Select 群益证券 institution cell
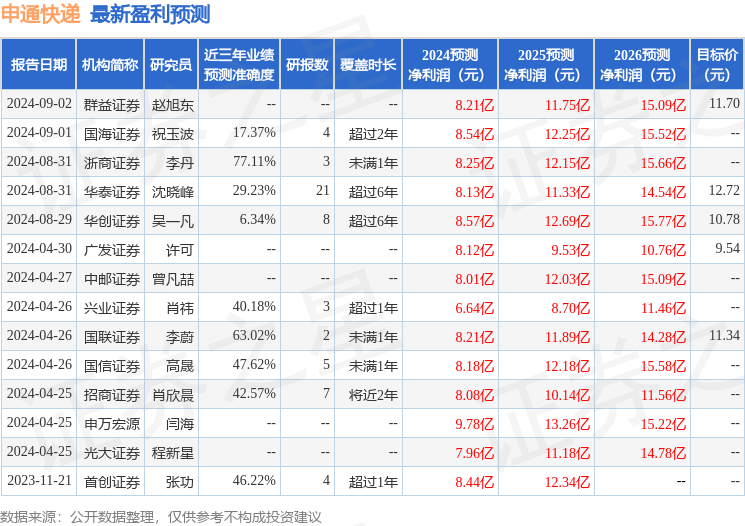The width and height of the screenshot is (745, 526). click(112, 105)
